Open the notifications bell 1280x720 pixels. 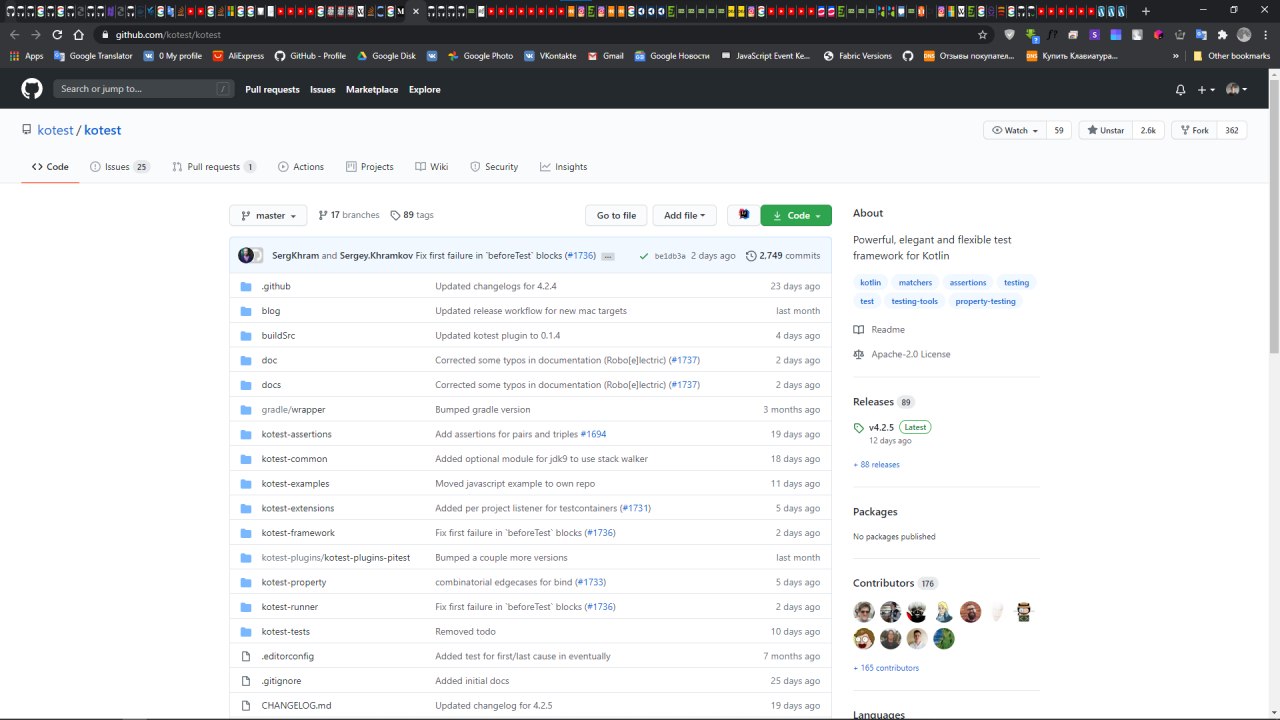point(1181,90)
